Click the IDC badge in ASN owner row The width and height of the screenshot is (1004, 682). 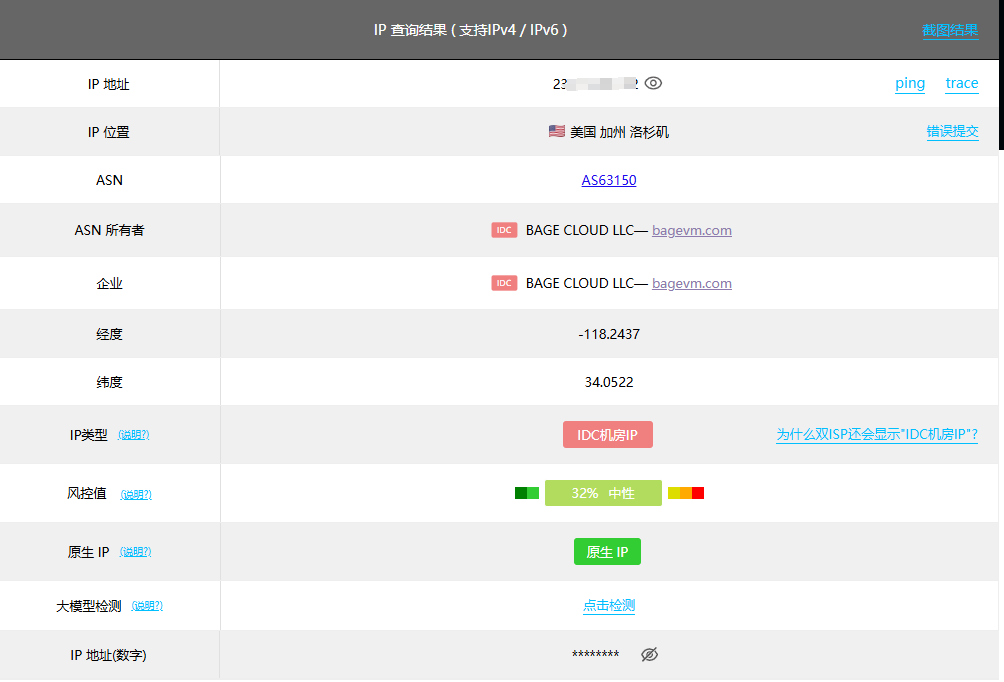[x=504, y=230]
